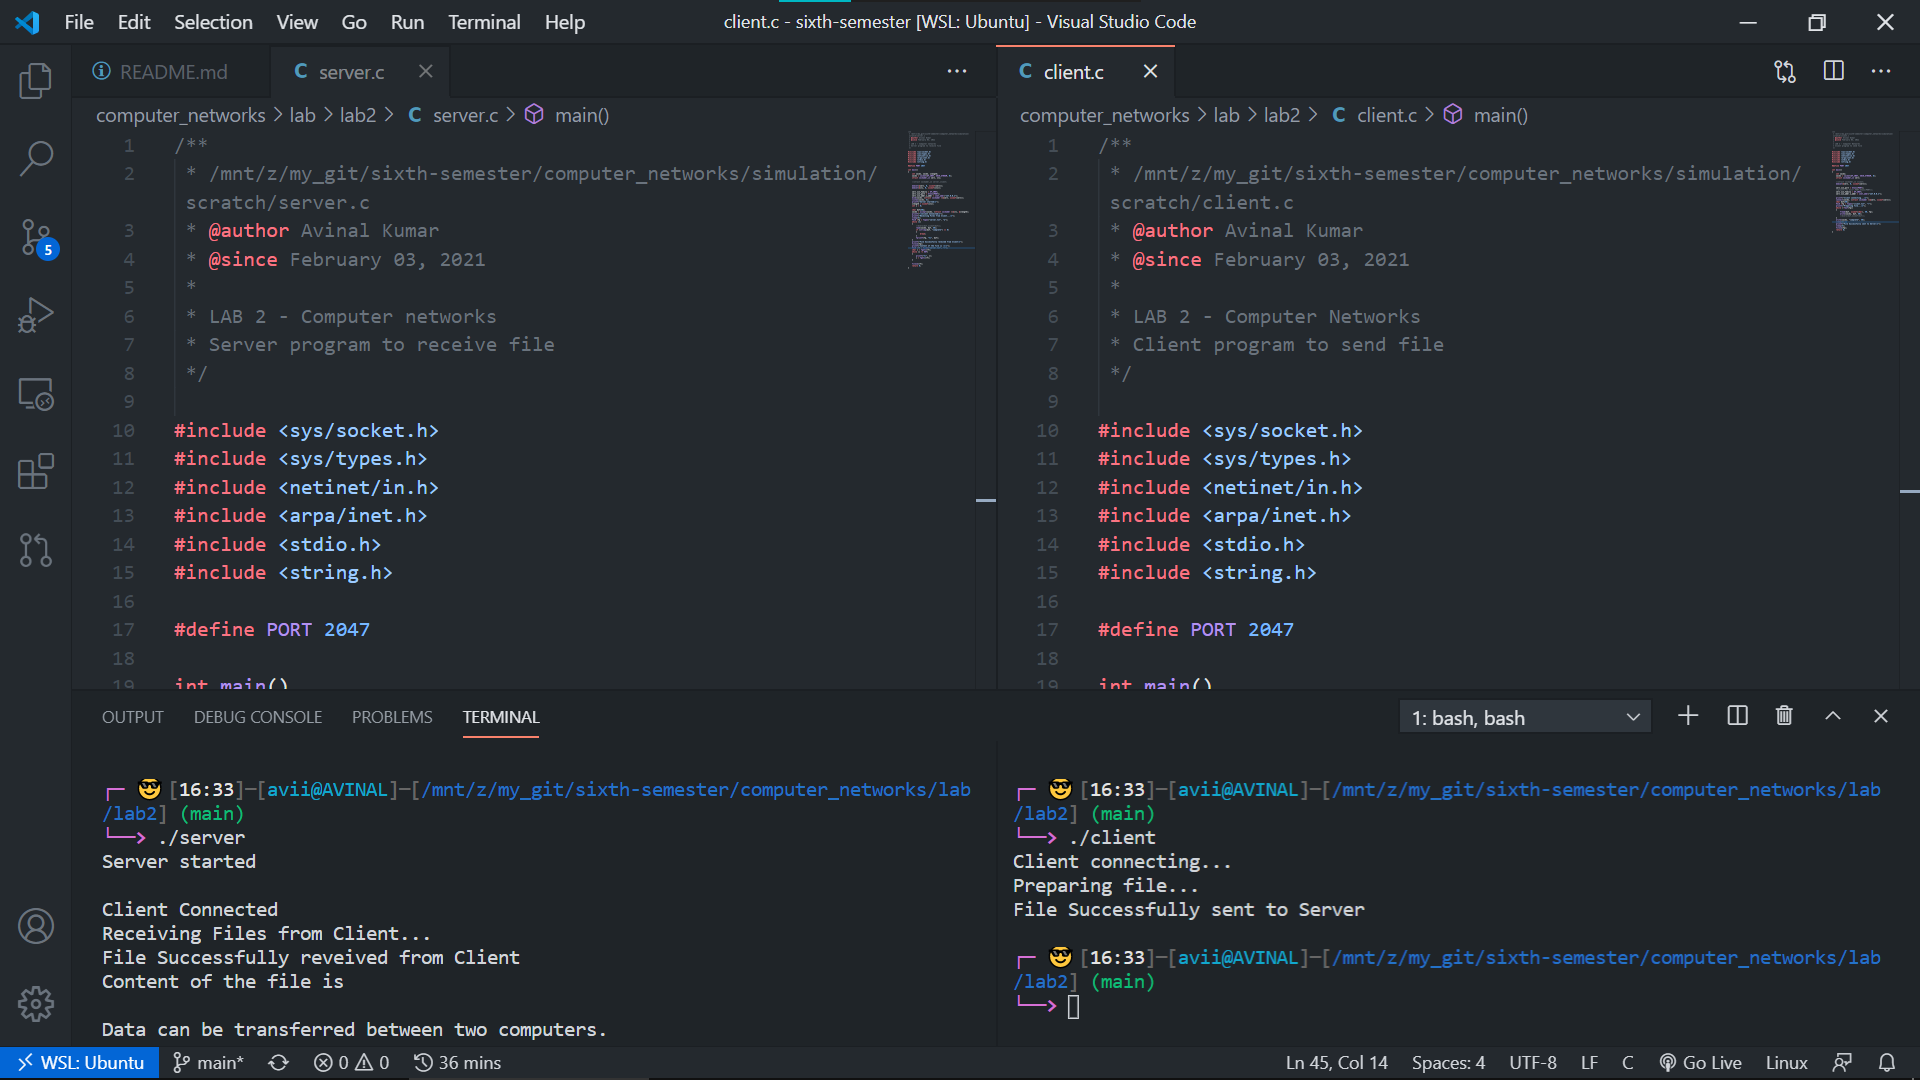Open the Terminal menu in menu bar
Viewport: 1920px width, 1080px height.
484,22
